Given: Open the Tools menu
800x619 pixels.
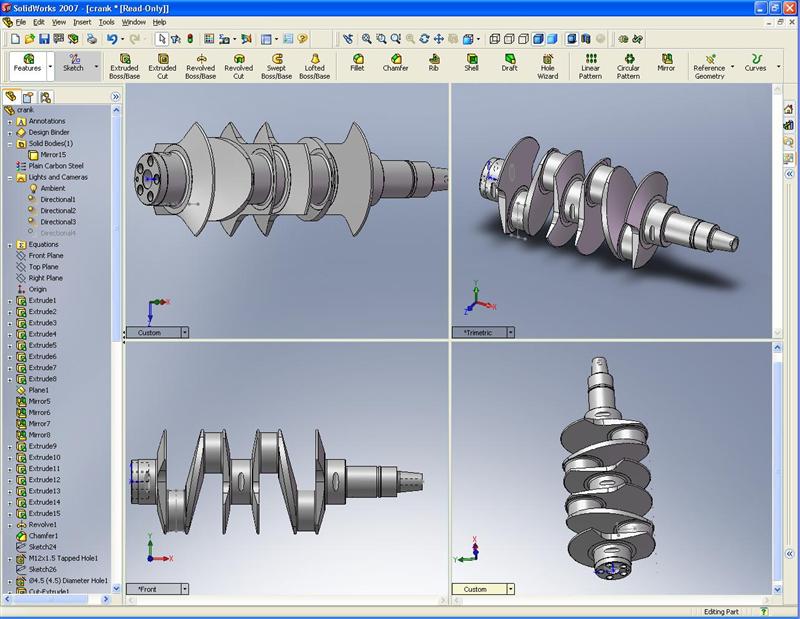Looking at the screenshot, I should 106,21.
